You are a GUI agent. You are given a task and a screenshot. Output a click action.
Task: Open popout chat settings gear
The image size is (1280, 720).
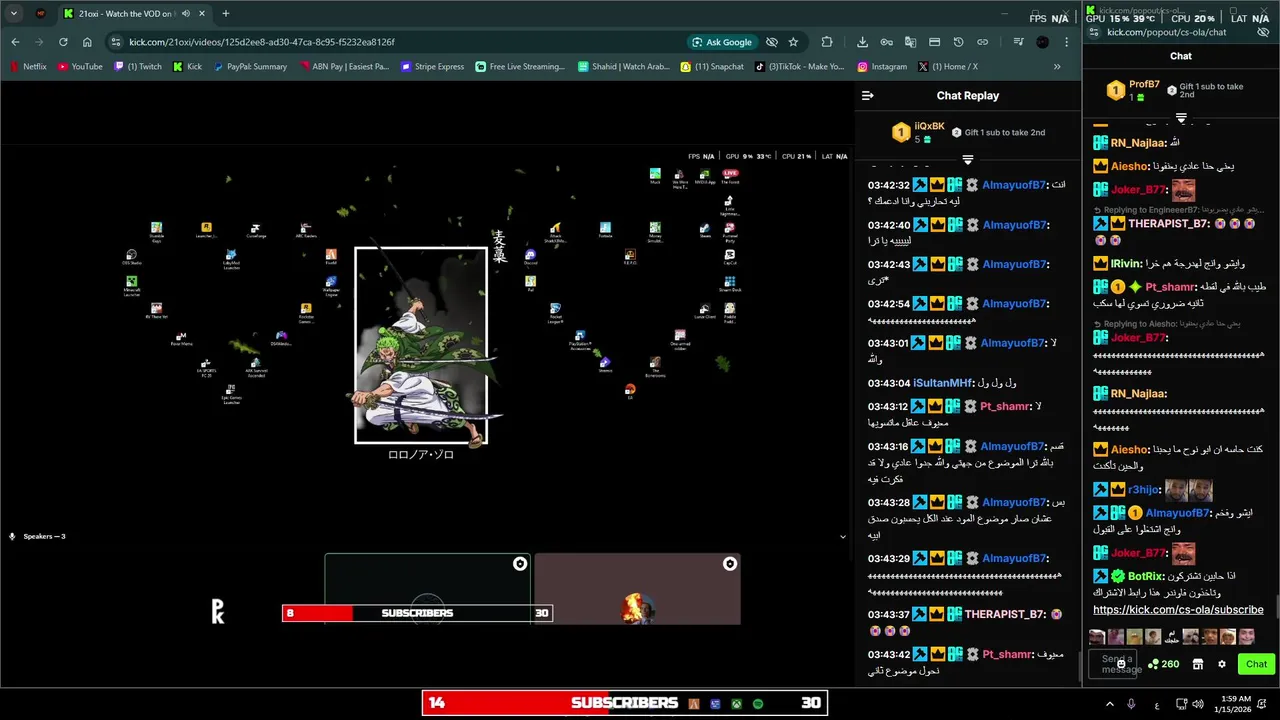pos(1221,664)
